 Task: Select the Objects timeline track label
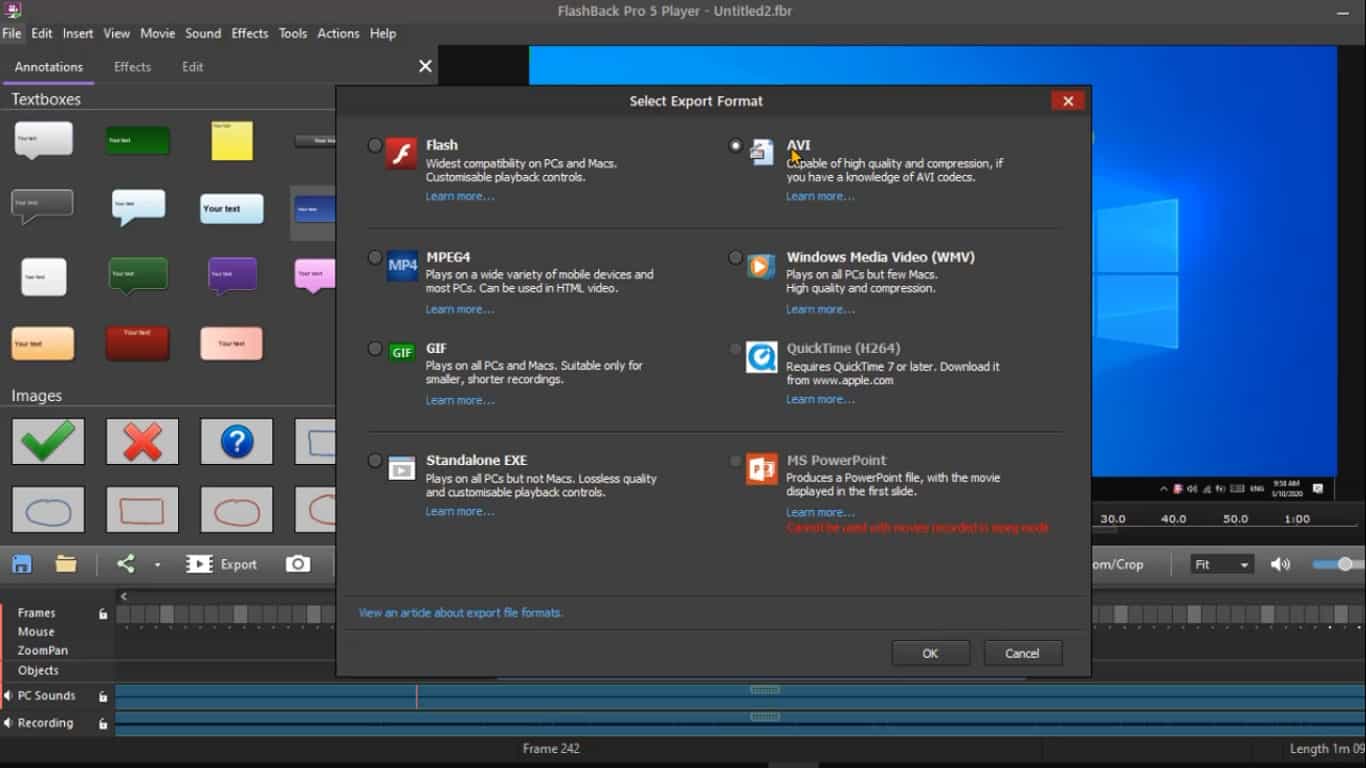click(38, 670)
